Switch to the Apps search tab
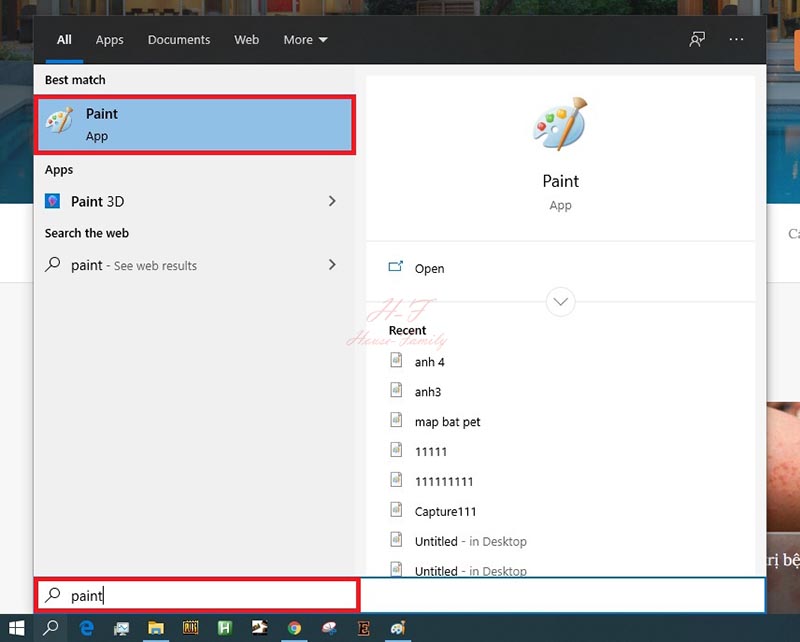Viewport: 800px width, 642px height. pos(110,40)
